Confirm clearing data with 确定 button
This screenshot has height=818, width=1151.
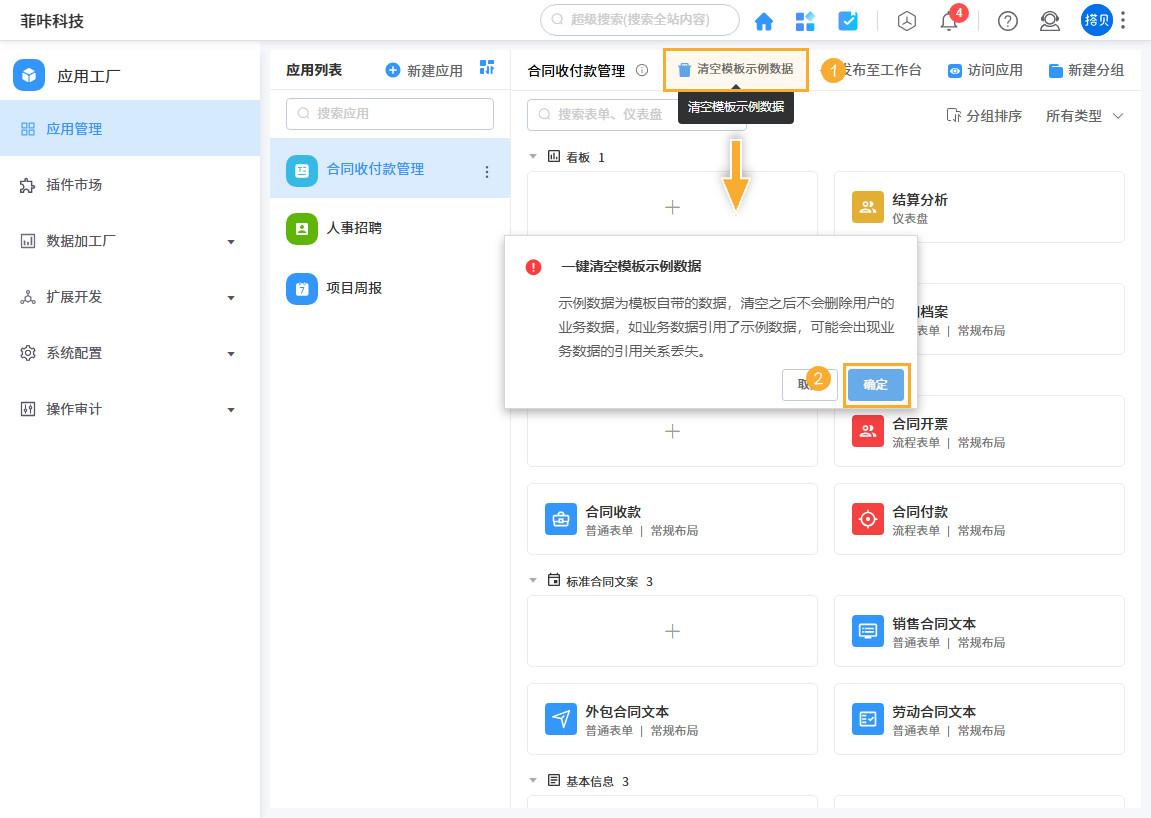(876, 384)
